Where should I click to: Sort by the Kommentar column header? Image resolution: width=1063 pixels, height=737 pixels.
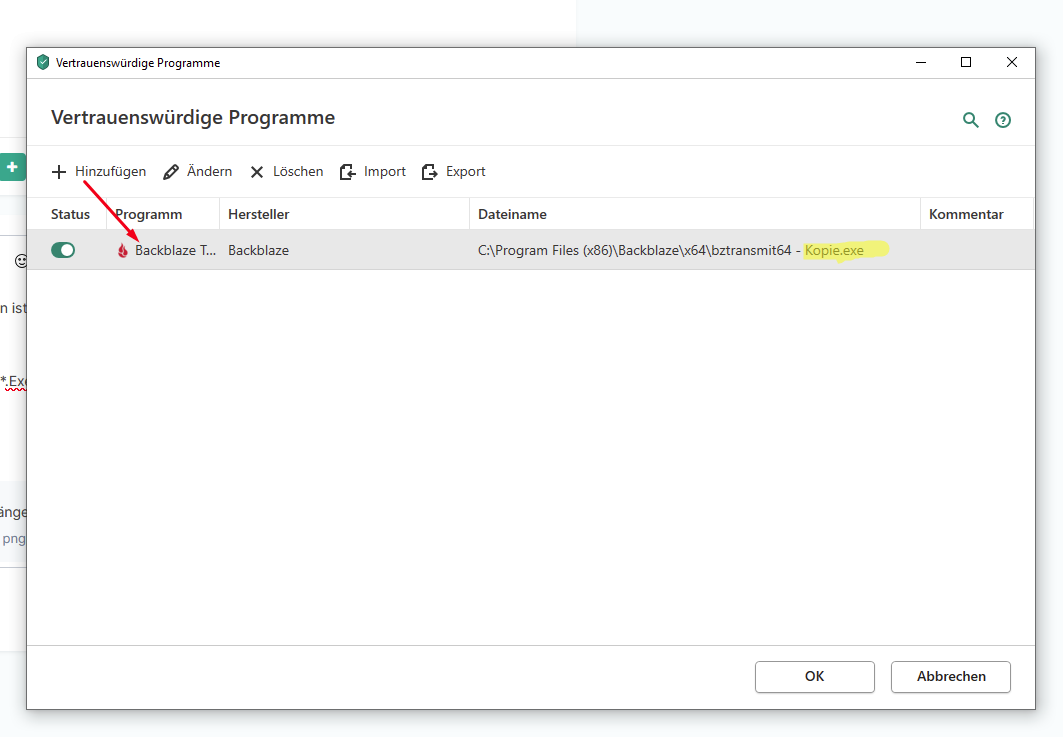965,214
